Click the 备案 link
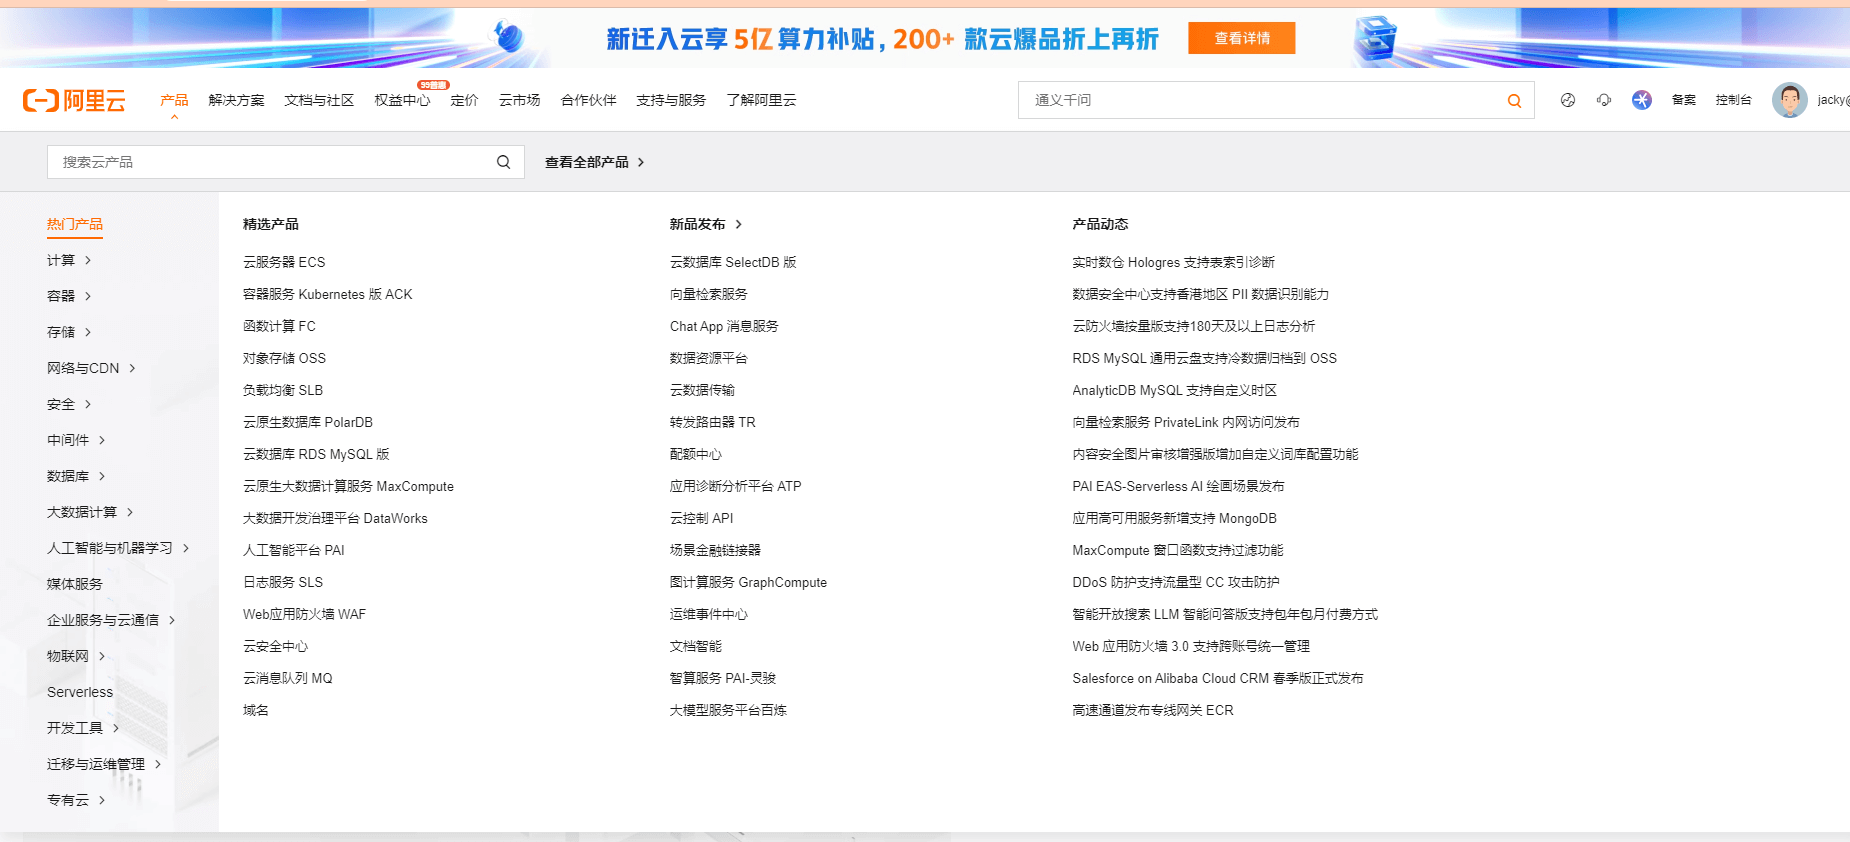1850x842 pixels. pos(1684,100)
